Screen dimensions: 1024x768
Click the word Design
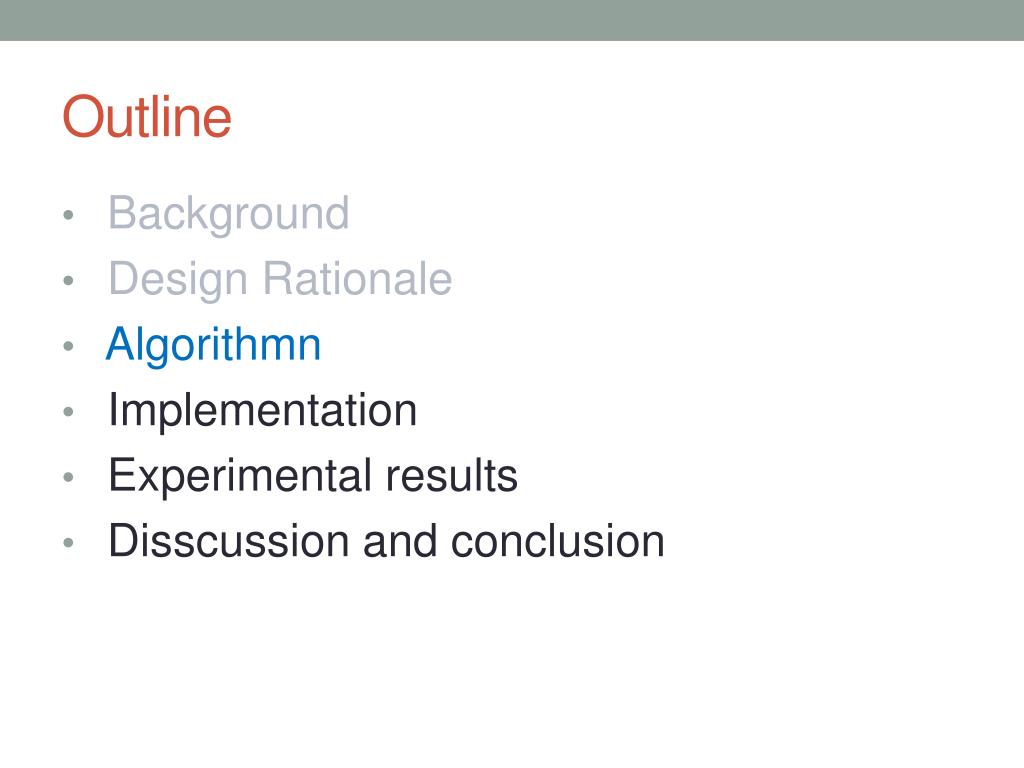pyautogui.click(x=179, y=279)
